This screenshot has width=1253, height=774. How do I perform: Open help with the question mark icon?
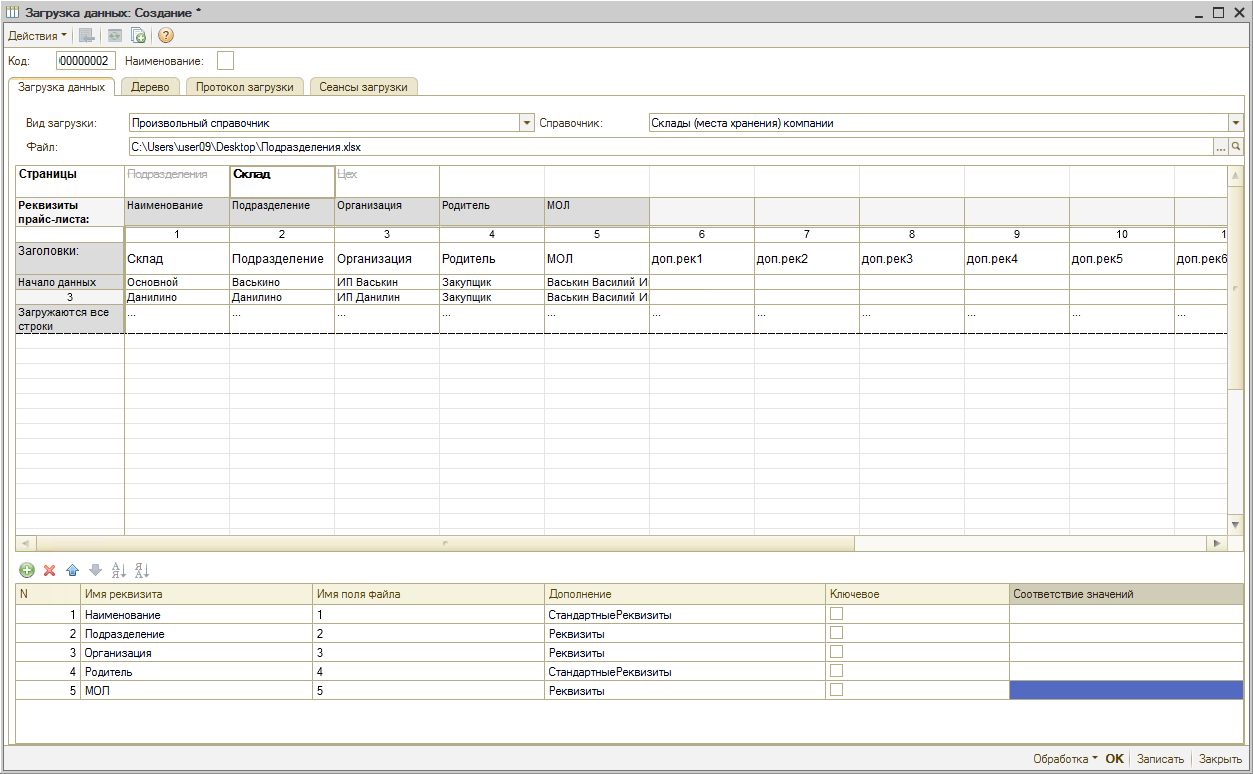pyautogui.click(x=166, y=35)
